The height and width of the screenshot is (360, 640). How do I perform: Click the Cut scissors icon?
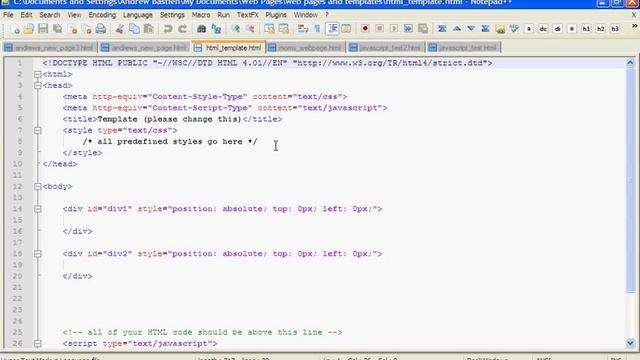click(120, 29)
